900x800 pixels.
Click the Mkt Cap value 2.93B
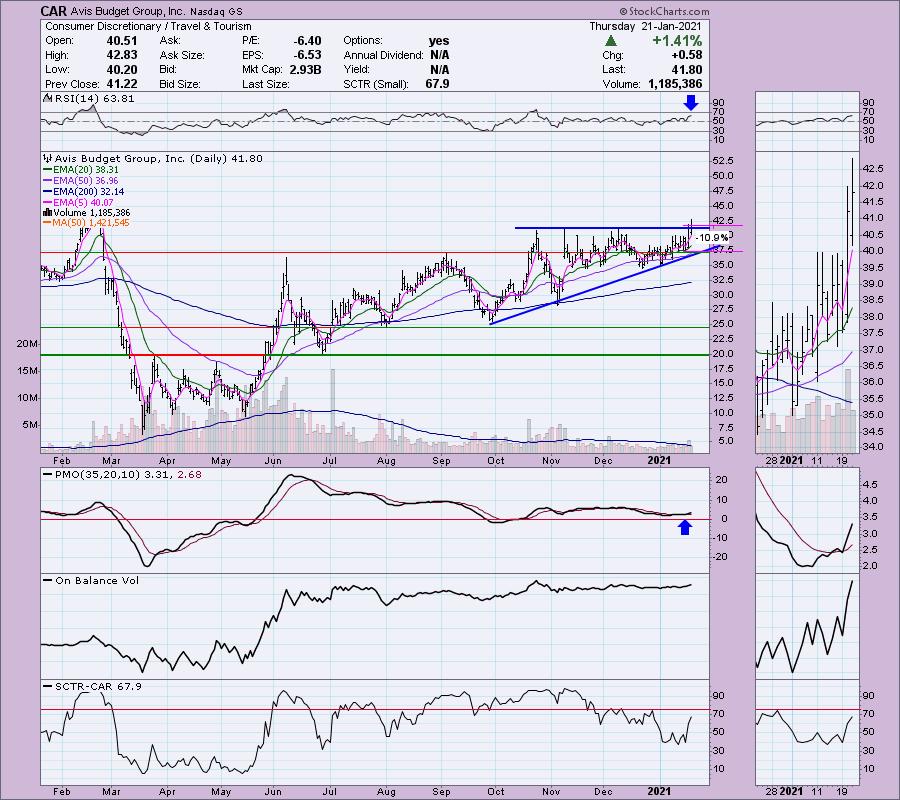[x=304, y=69]
